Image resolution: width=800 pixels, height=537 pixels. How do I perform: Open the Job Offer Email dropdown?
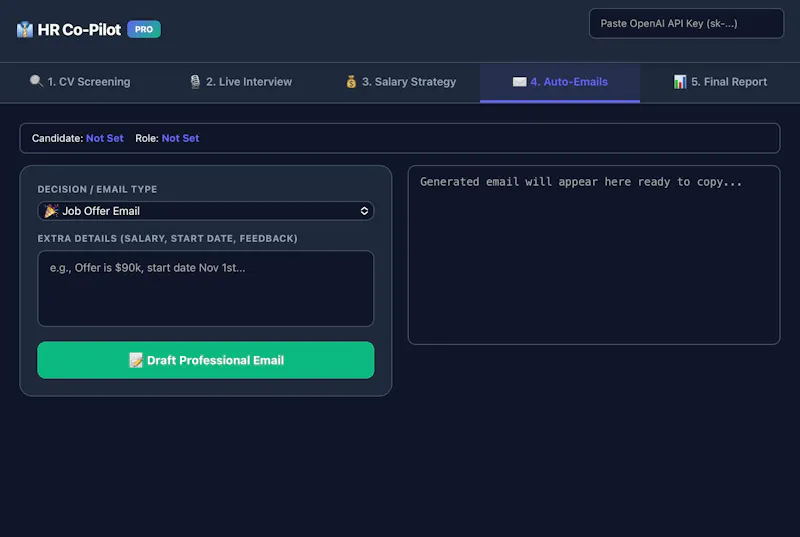coord(206,211)
